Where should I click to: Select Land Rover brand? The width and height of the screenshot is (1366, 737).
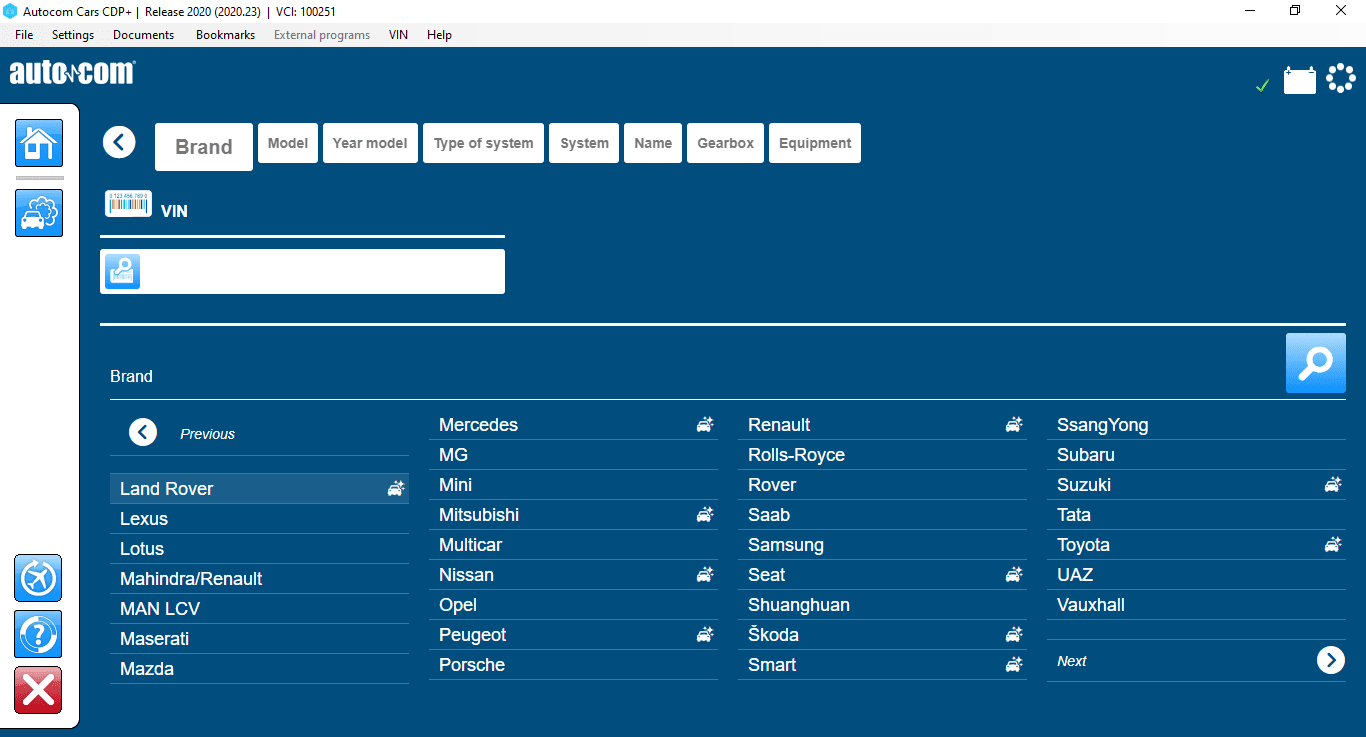coord(167,489)
